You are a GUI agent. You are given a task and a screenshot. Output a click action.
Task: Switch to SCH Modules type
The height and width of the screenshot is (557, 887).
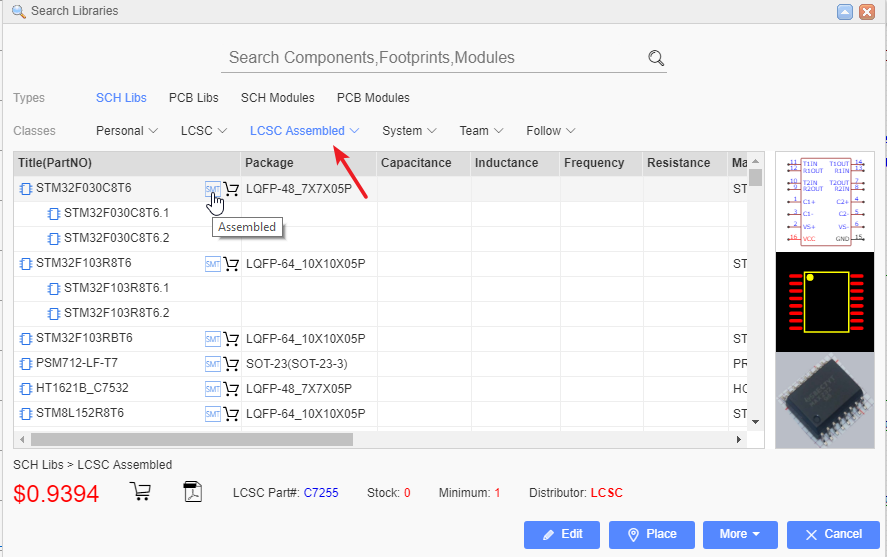tap(277, 98)
